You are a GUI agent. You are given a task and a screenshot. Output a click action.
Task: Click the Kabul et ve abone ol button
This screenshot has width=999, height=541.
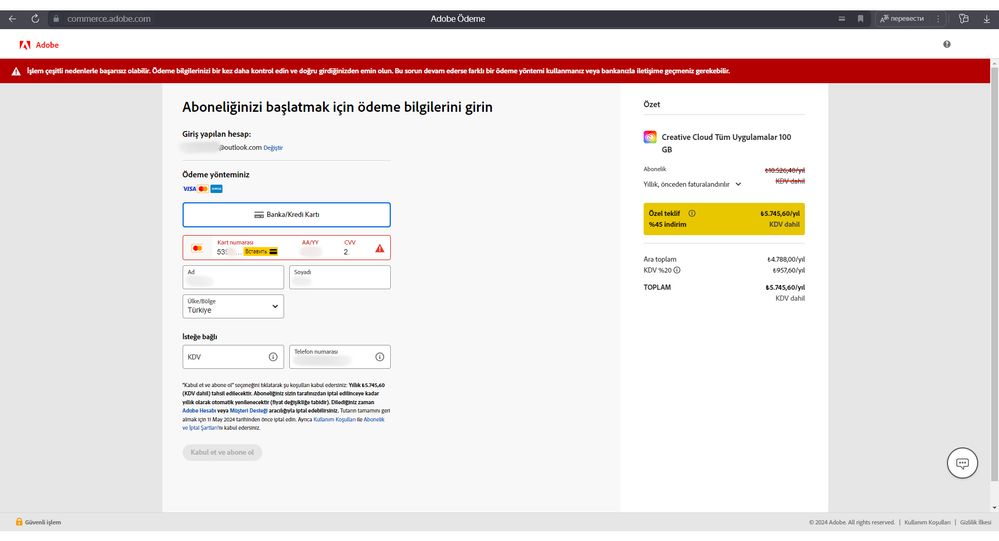[222, 452]
